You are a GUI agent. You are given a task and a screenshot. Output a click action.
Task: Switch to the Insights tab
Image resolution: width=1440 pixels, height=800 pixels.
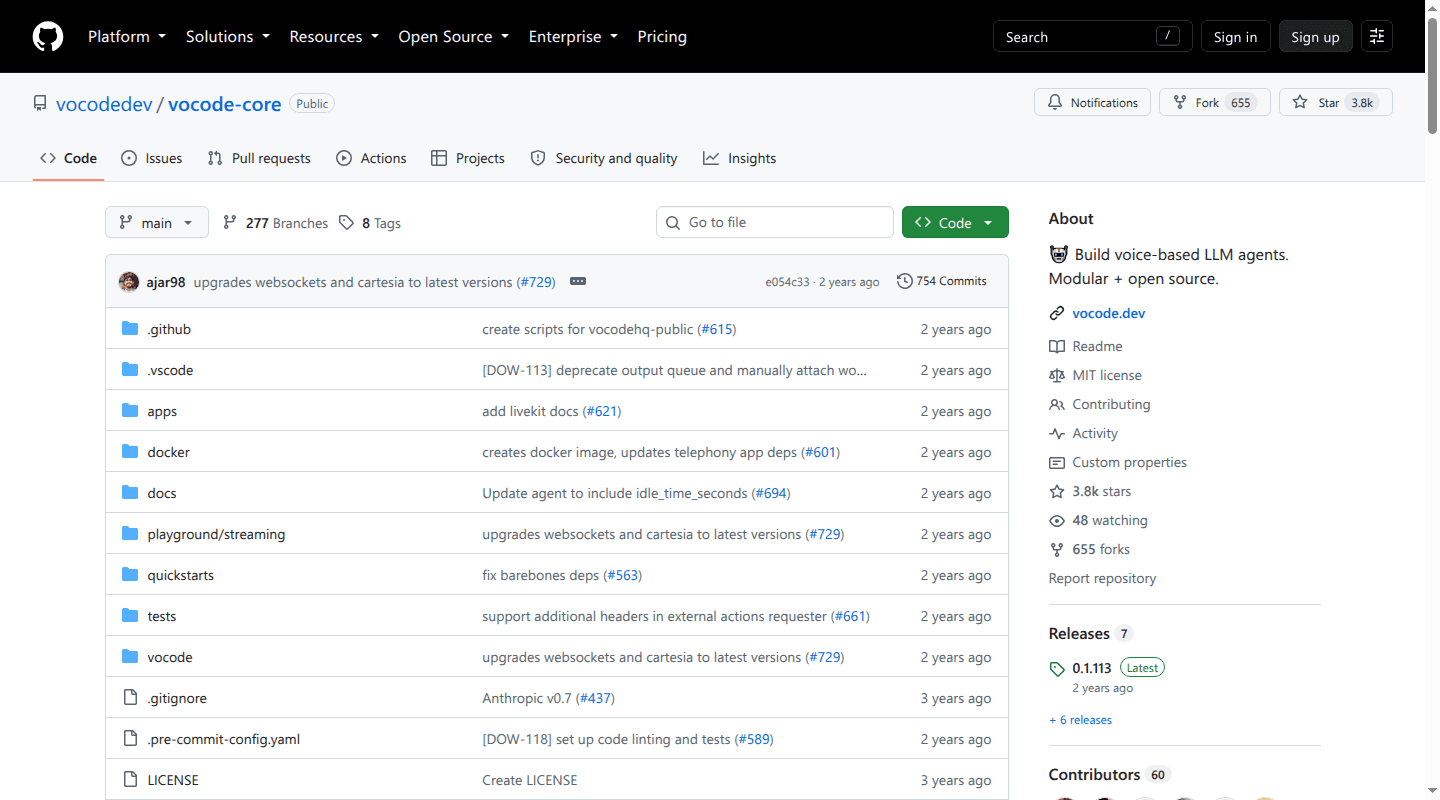(740, 158)
